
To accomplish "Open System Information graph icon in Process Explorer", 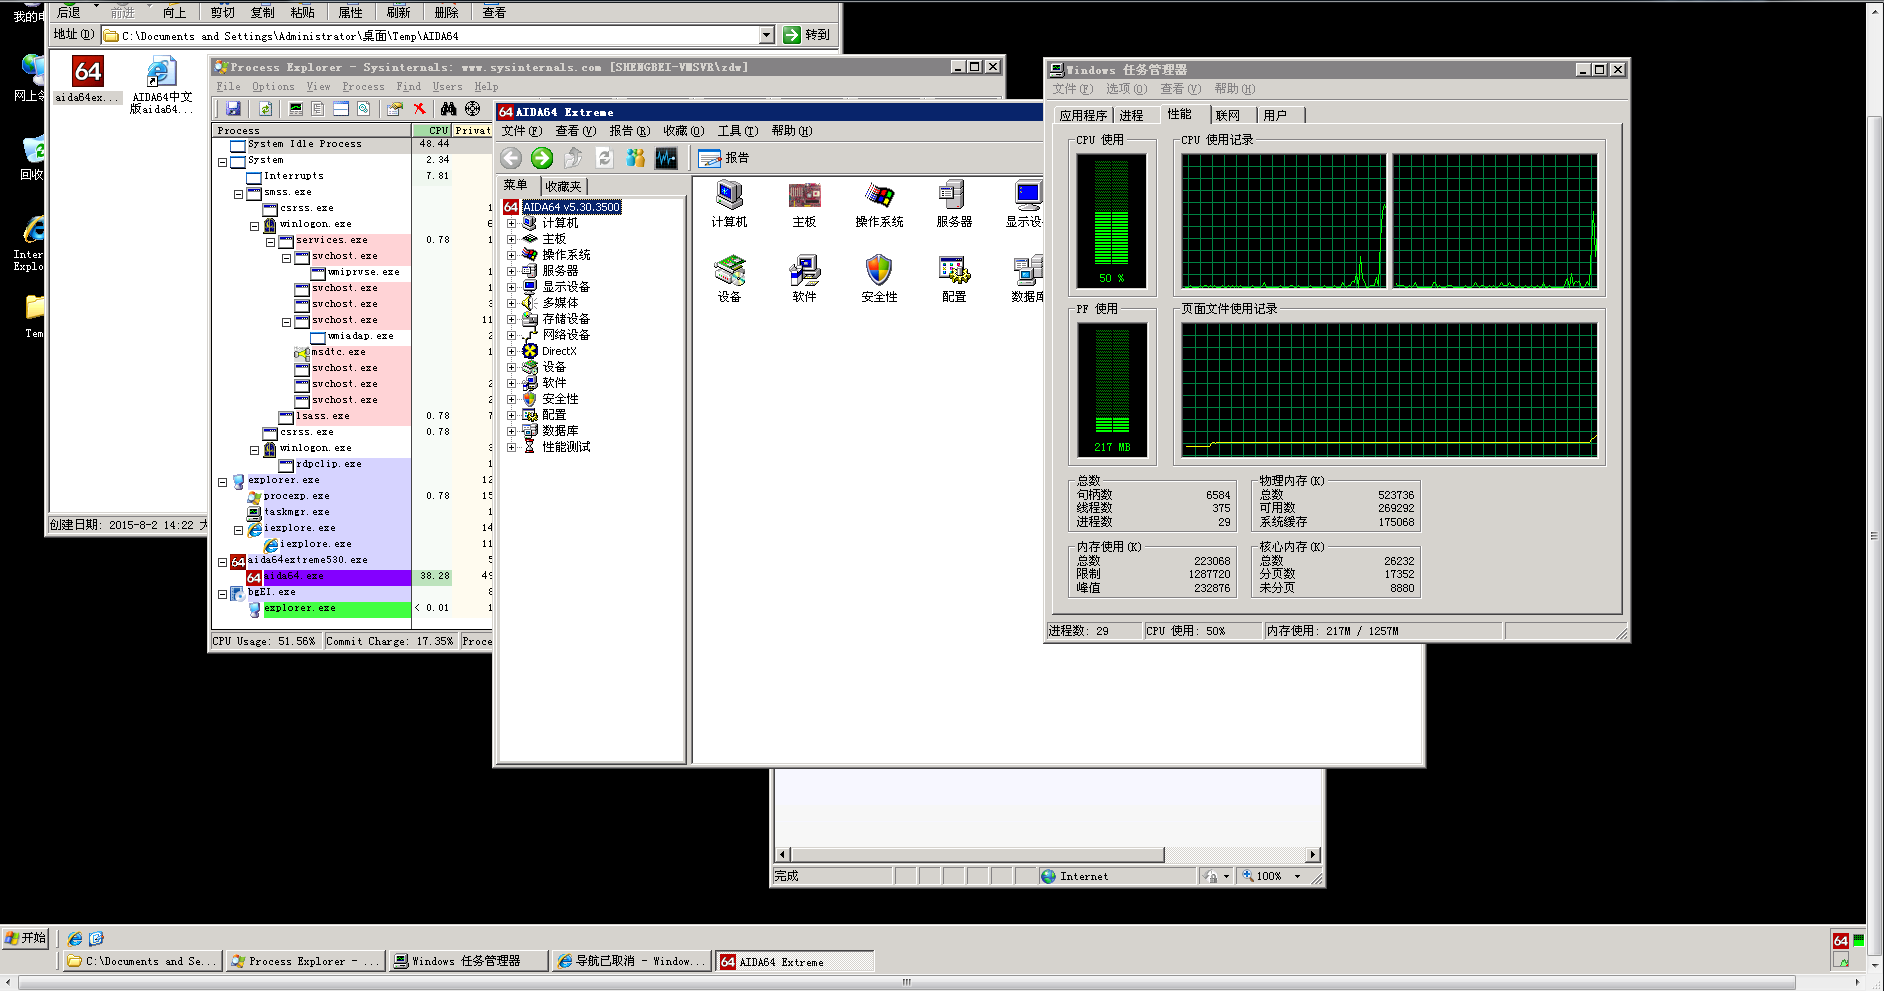I will (x=296, y=108).
